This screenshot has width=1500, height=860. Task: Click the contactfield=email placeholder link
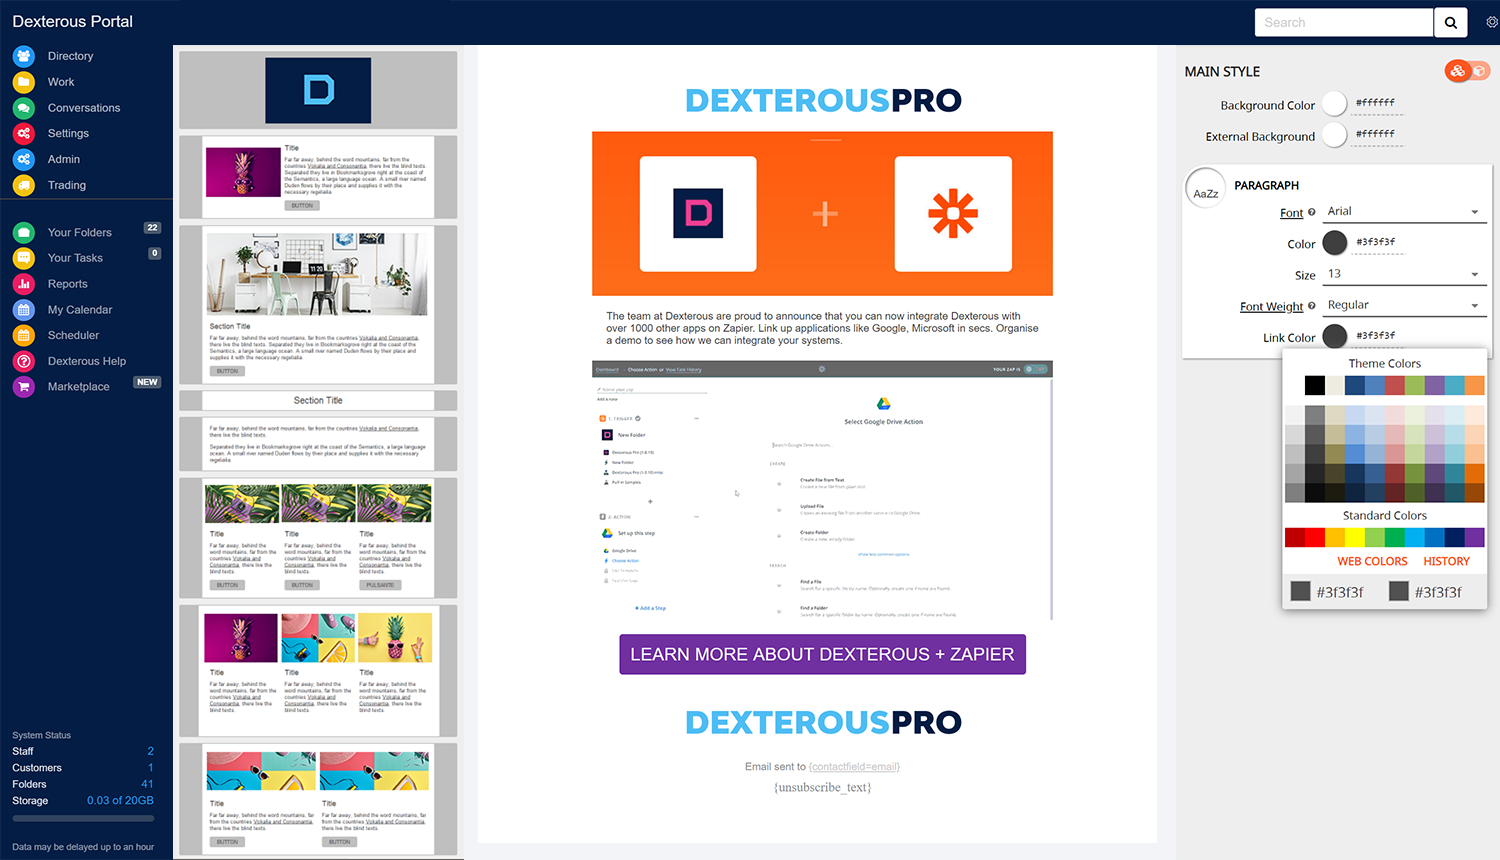(854, 767)
